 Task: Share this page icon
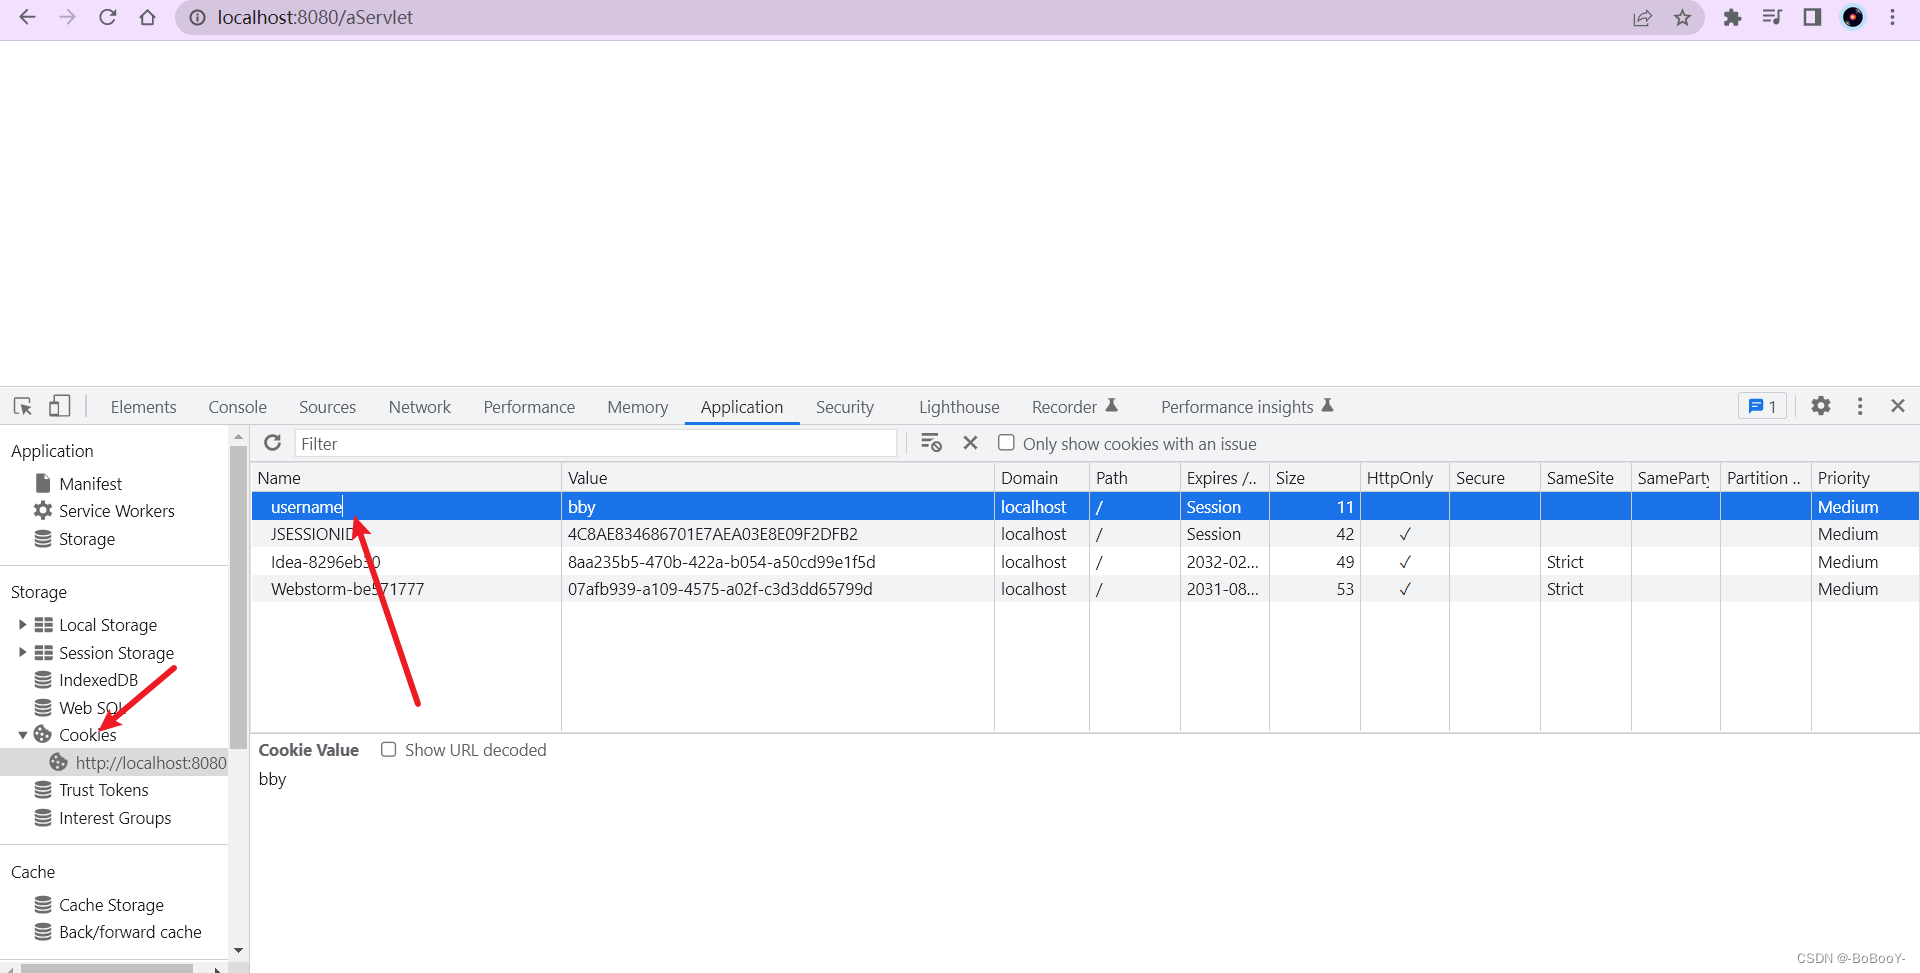[1642, 17]
